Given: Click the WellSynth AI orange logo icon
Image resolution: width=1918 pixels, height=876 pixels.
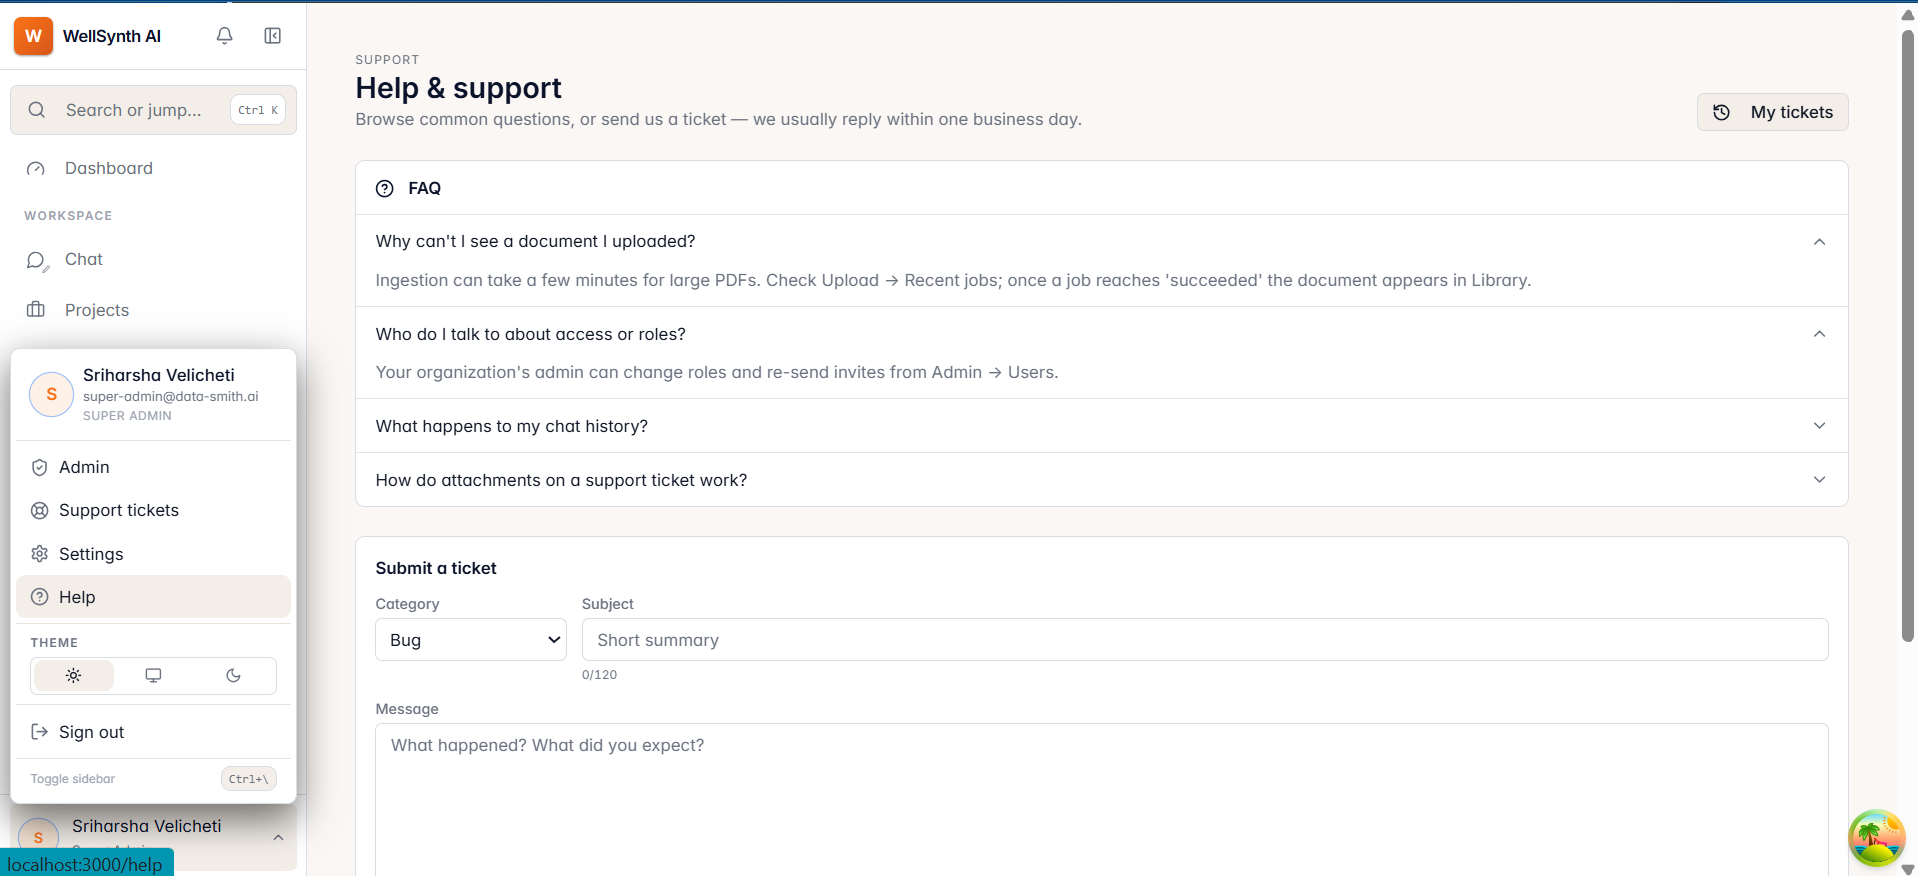Looking at the screenshot, I should [x=33, y=36].
